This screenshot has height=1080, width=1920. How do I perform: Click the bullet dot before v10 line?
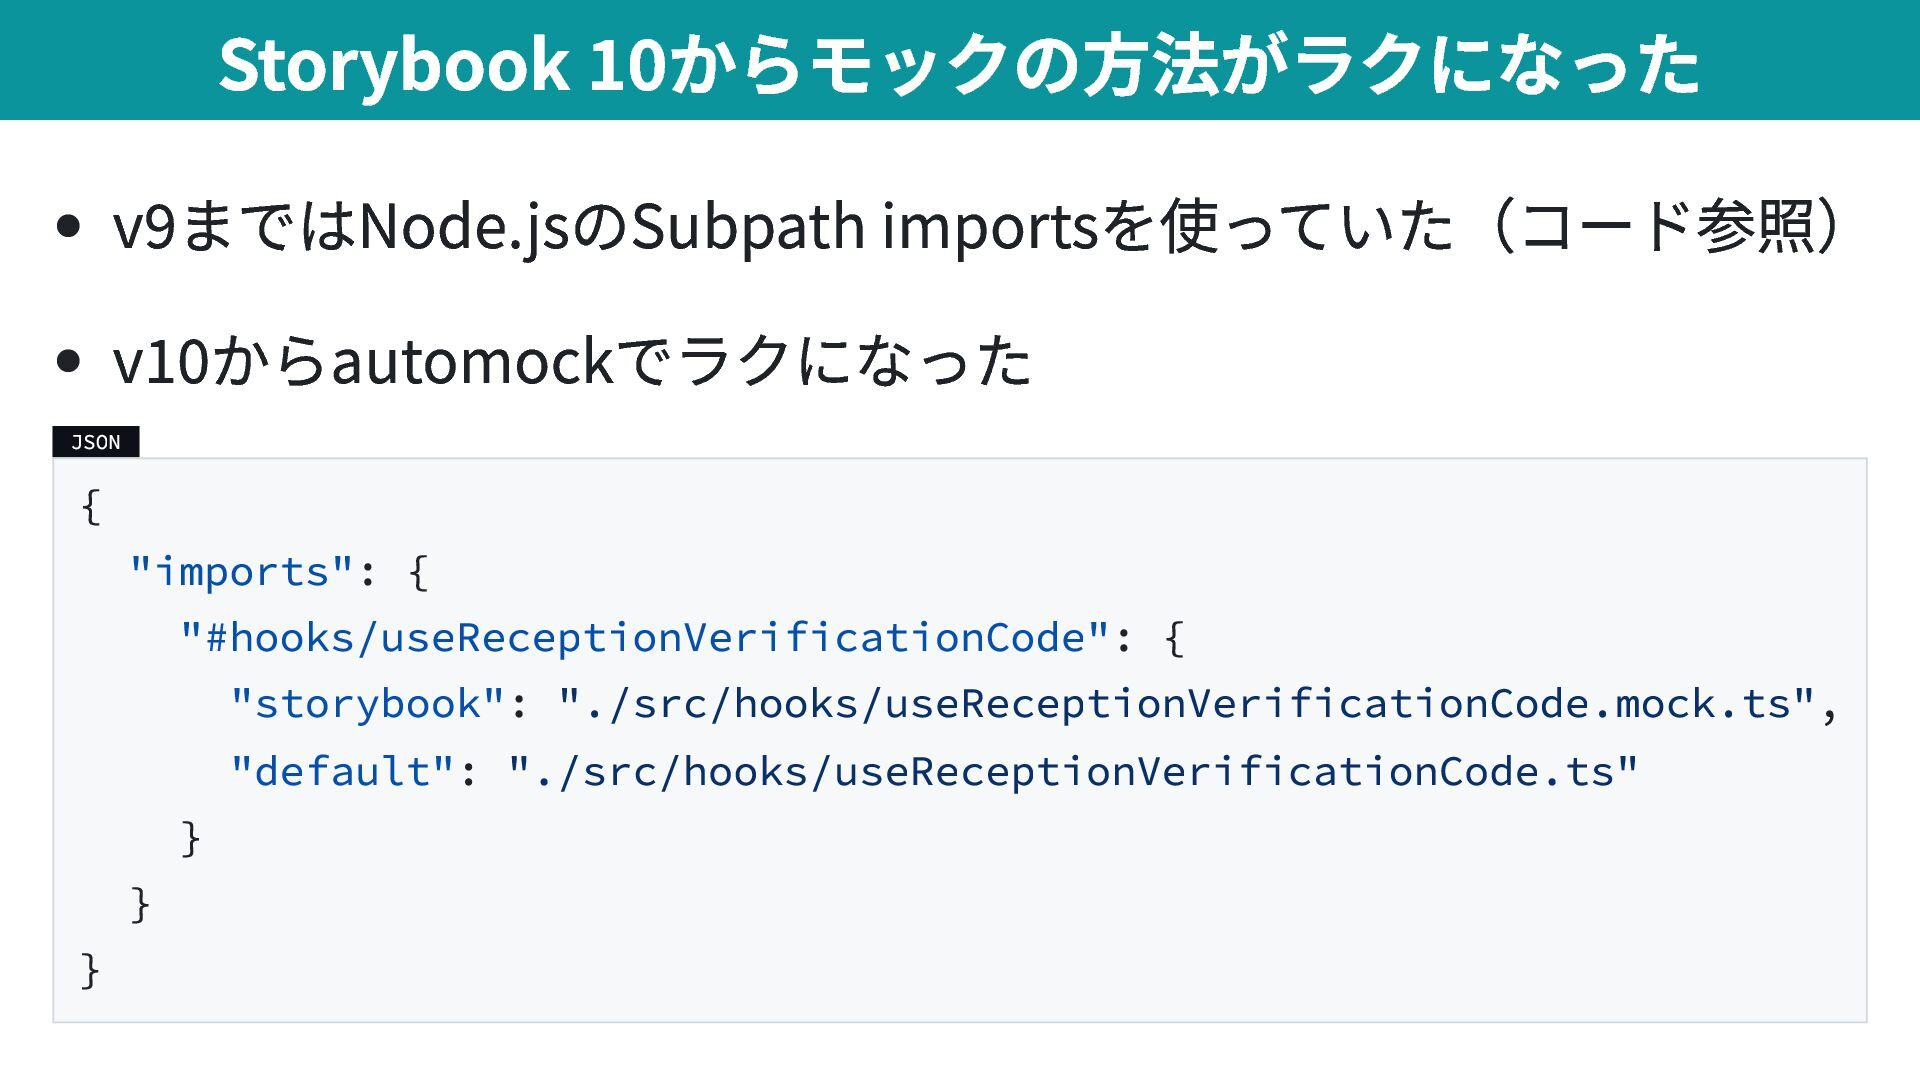(68, 361)
